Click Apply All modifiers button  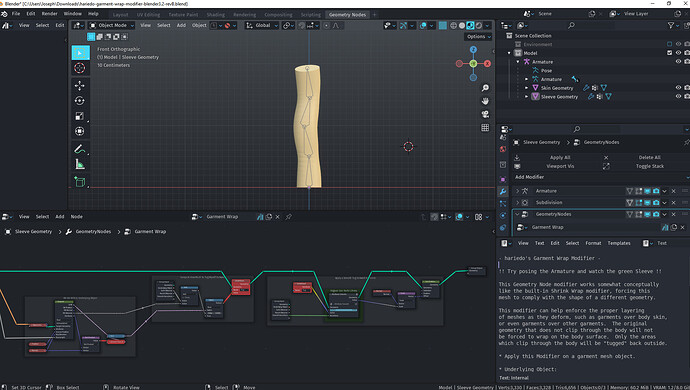point(560,157)
